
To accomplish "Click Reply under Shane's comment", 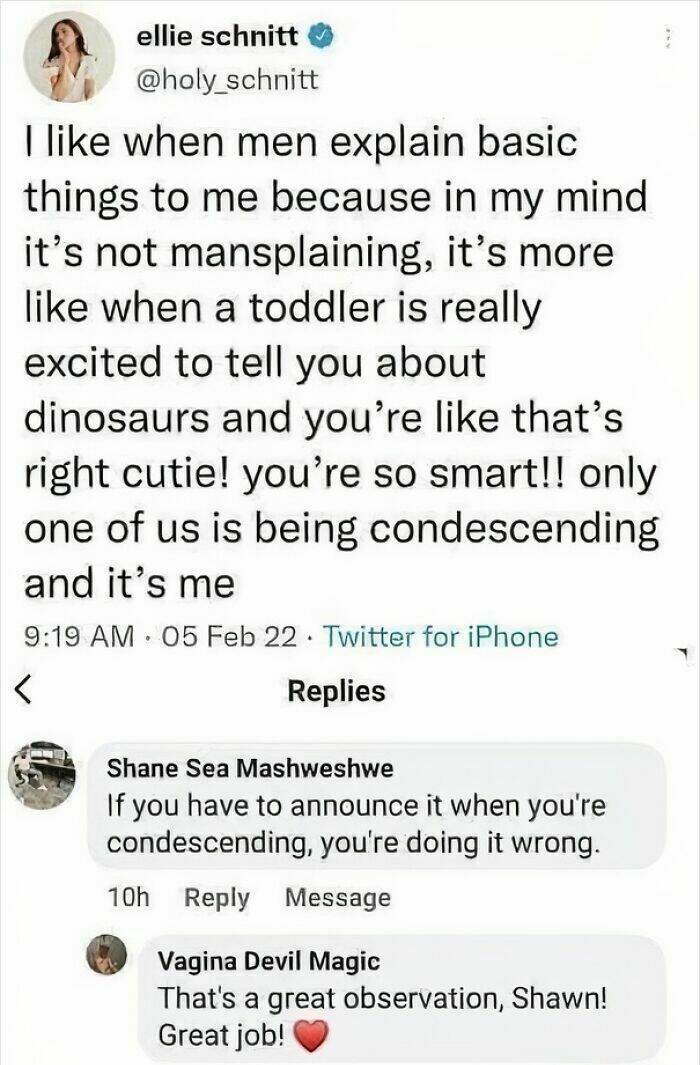I will [216, 898].
